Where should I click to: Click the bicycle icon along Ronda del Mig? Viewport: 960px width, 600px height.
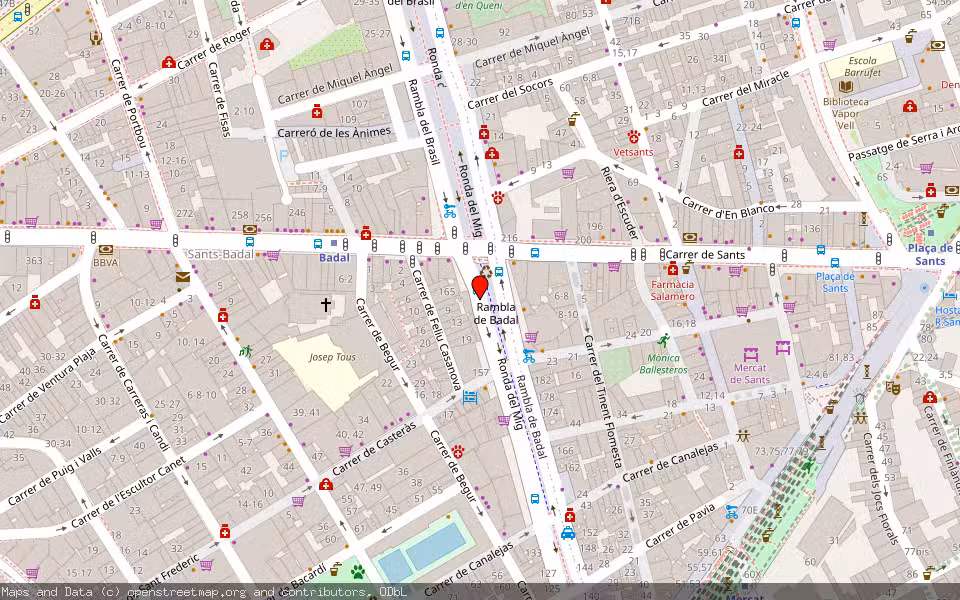[x=449, y=212]
